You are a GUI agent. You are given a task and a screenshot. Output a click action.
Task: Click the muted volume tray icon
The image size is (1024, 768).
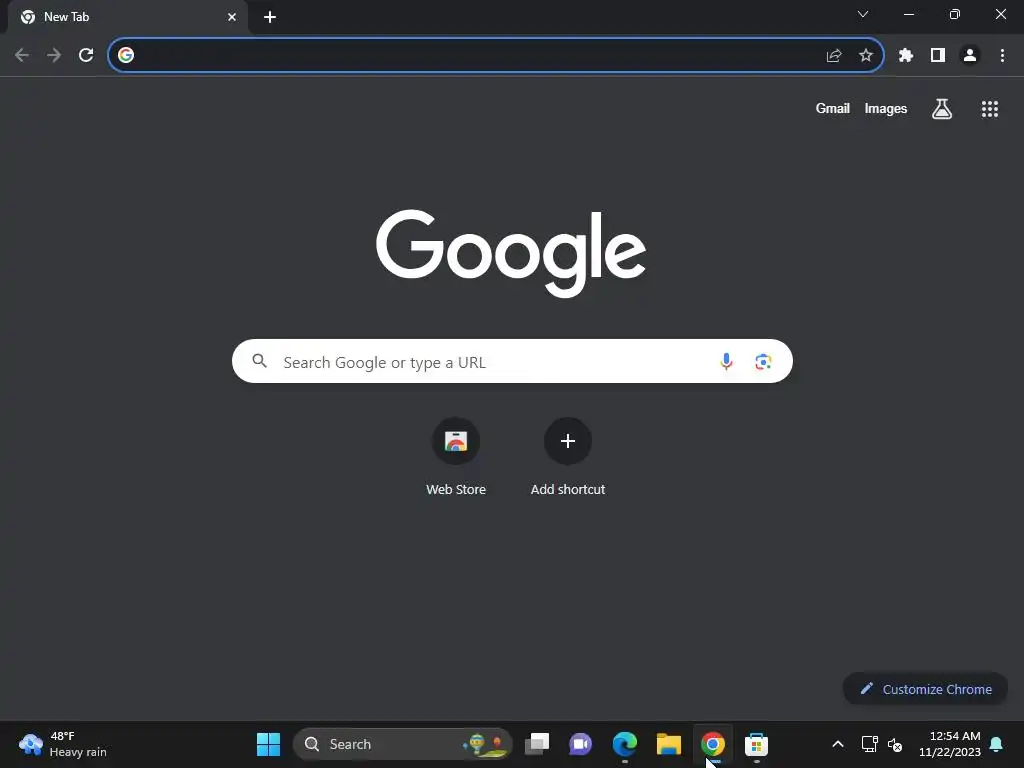click(x=895, y=744)
